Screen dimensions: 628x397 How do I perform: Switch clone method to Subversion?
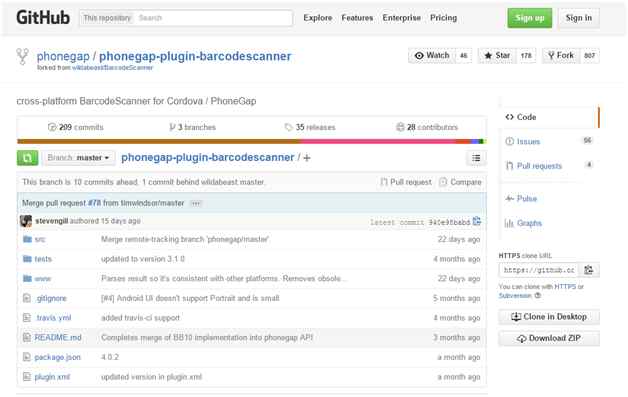click(515, 296)
